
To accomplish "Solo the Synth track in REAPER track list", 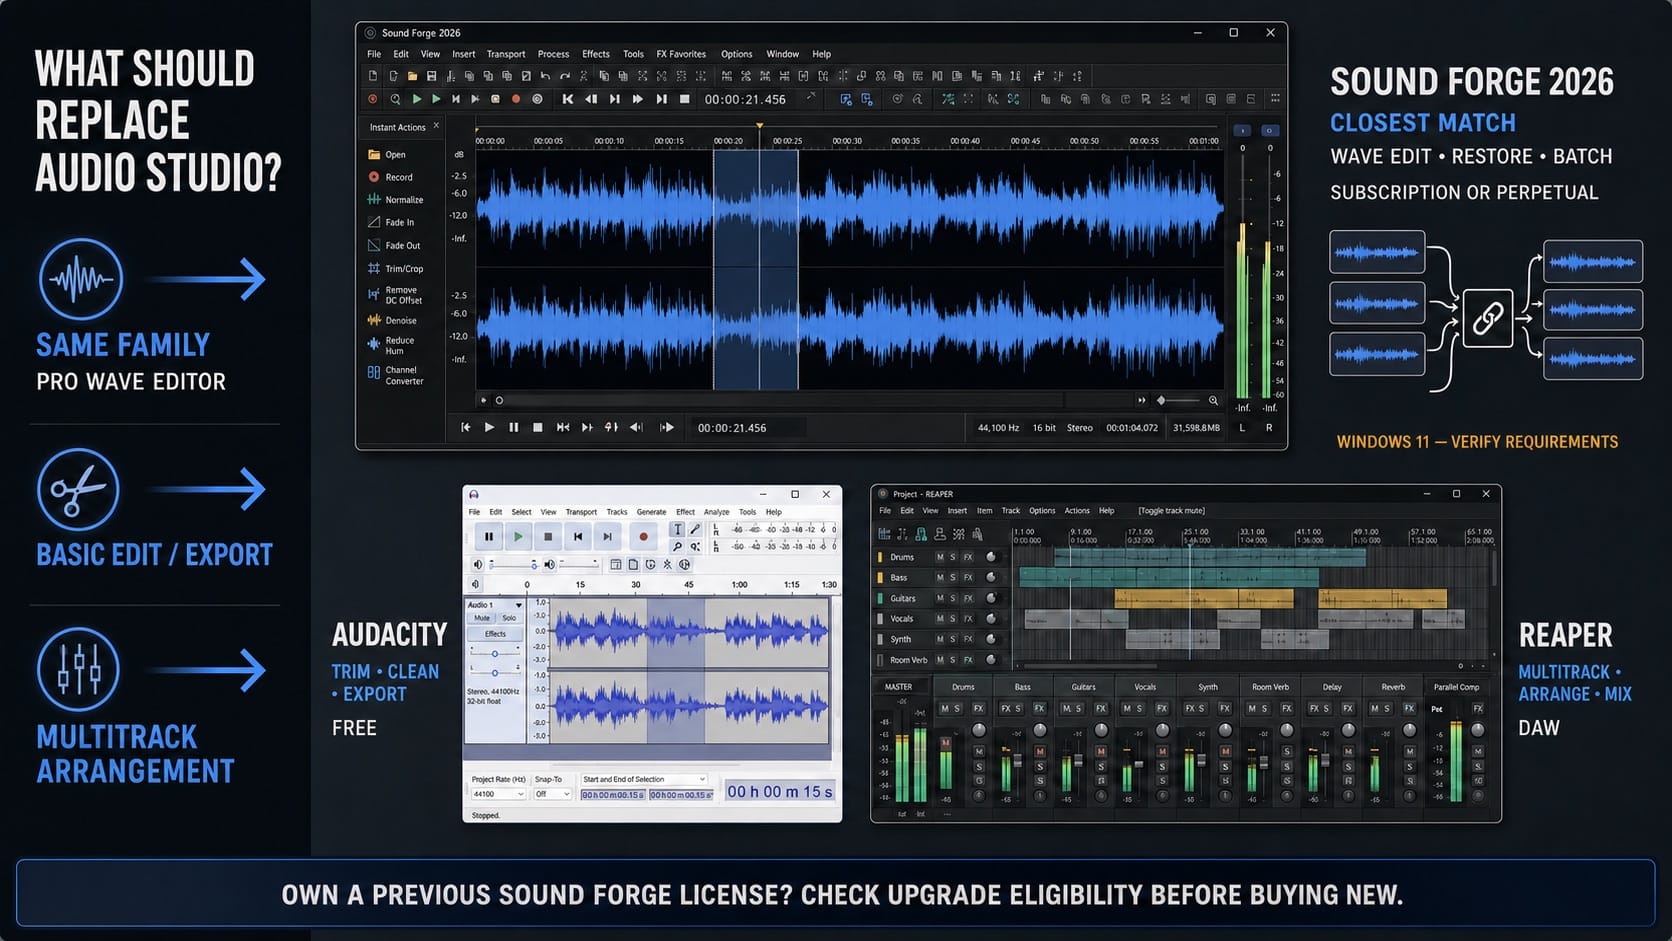I will [x=953, y=639].
